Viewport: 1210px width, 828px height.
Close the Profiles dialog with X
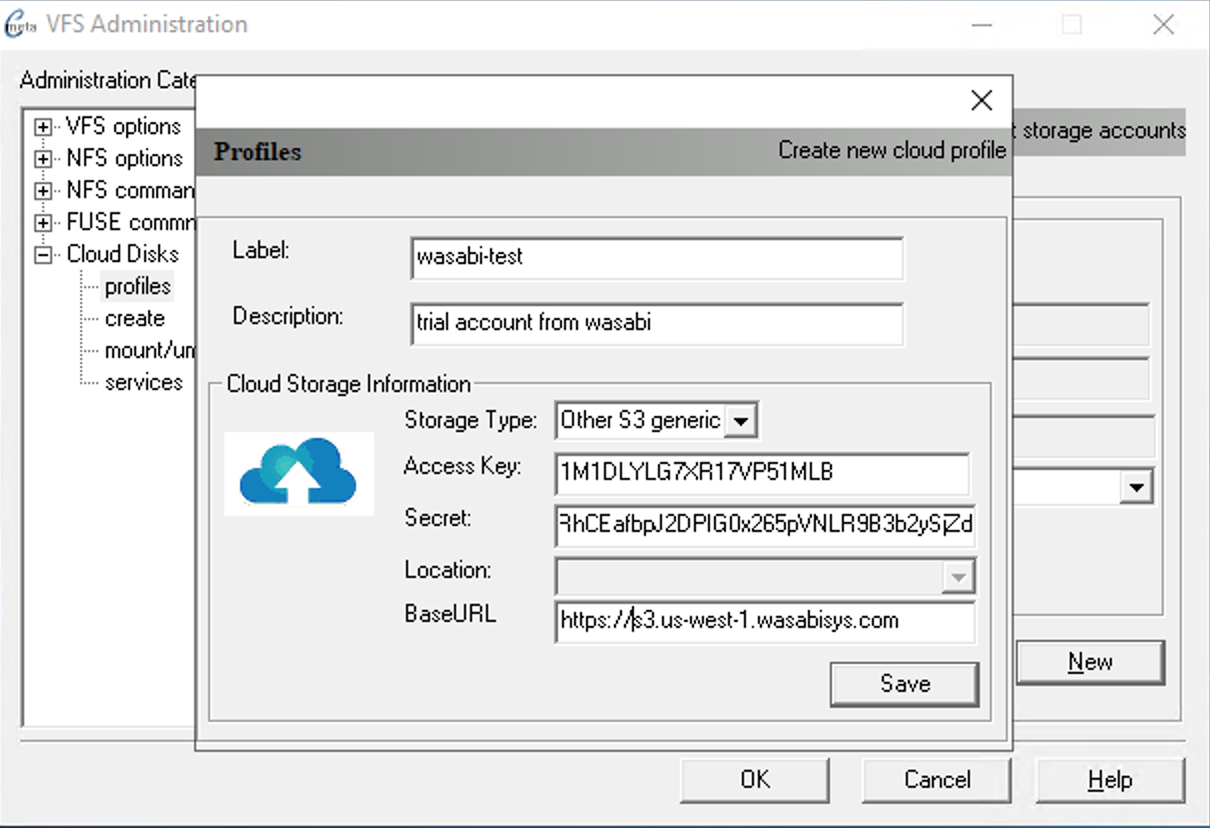981,100
